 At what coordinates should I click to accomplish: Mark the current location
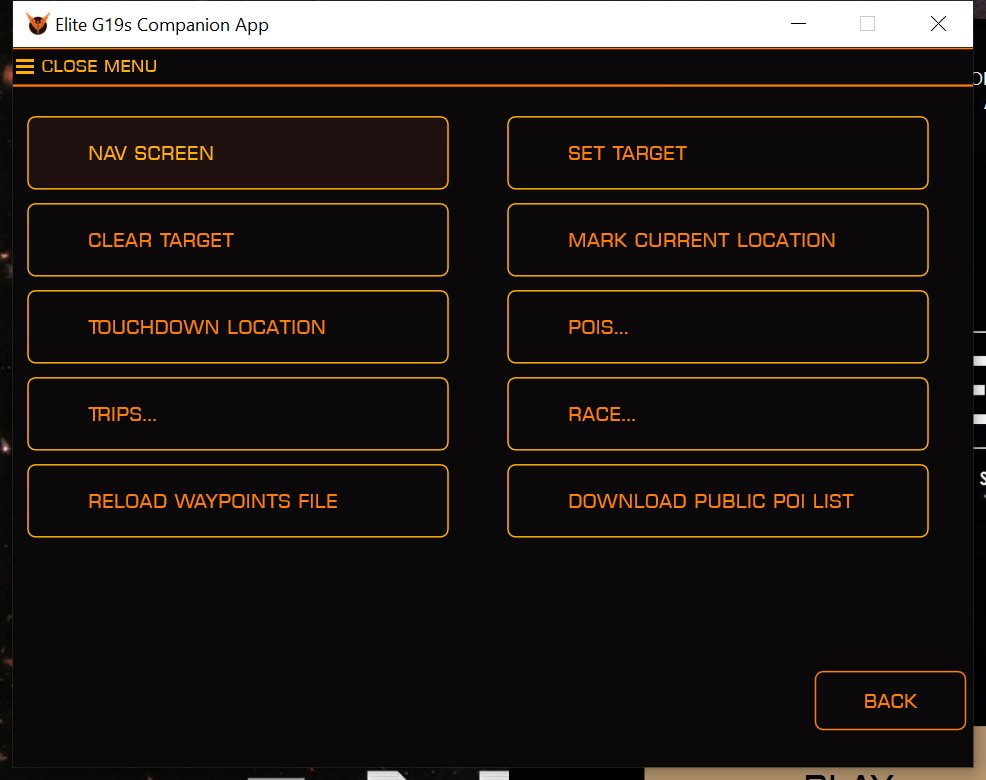click(x=717, y=240)
